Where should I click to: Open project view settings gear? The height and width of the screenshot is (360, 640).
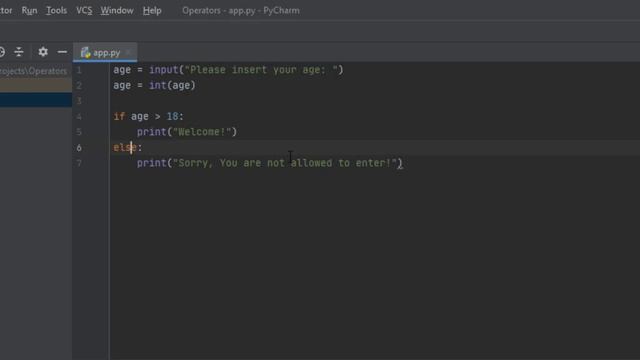tap(43, 52)
